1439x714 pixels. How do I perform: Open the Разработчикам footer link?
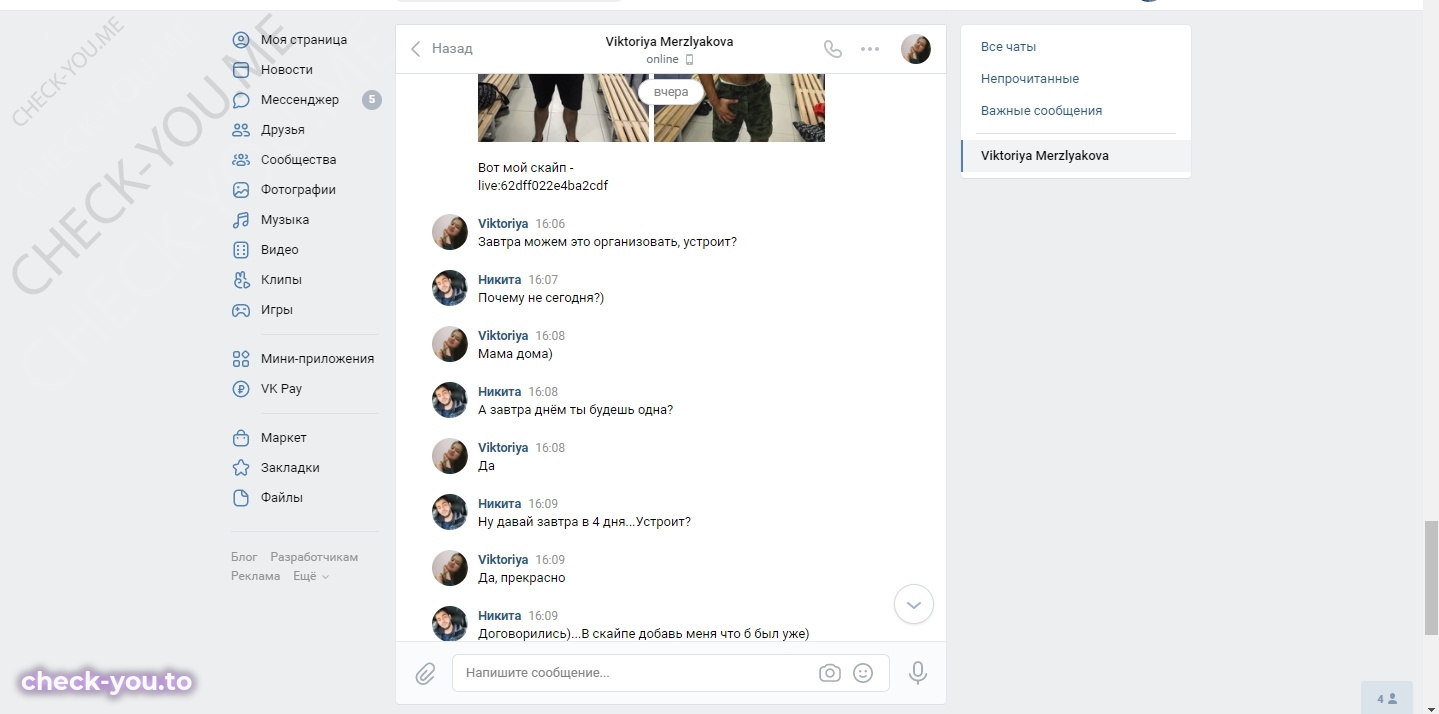point(314,557)
